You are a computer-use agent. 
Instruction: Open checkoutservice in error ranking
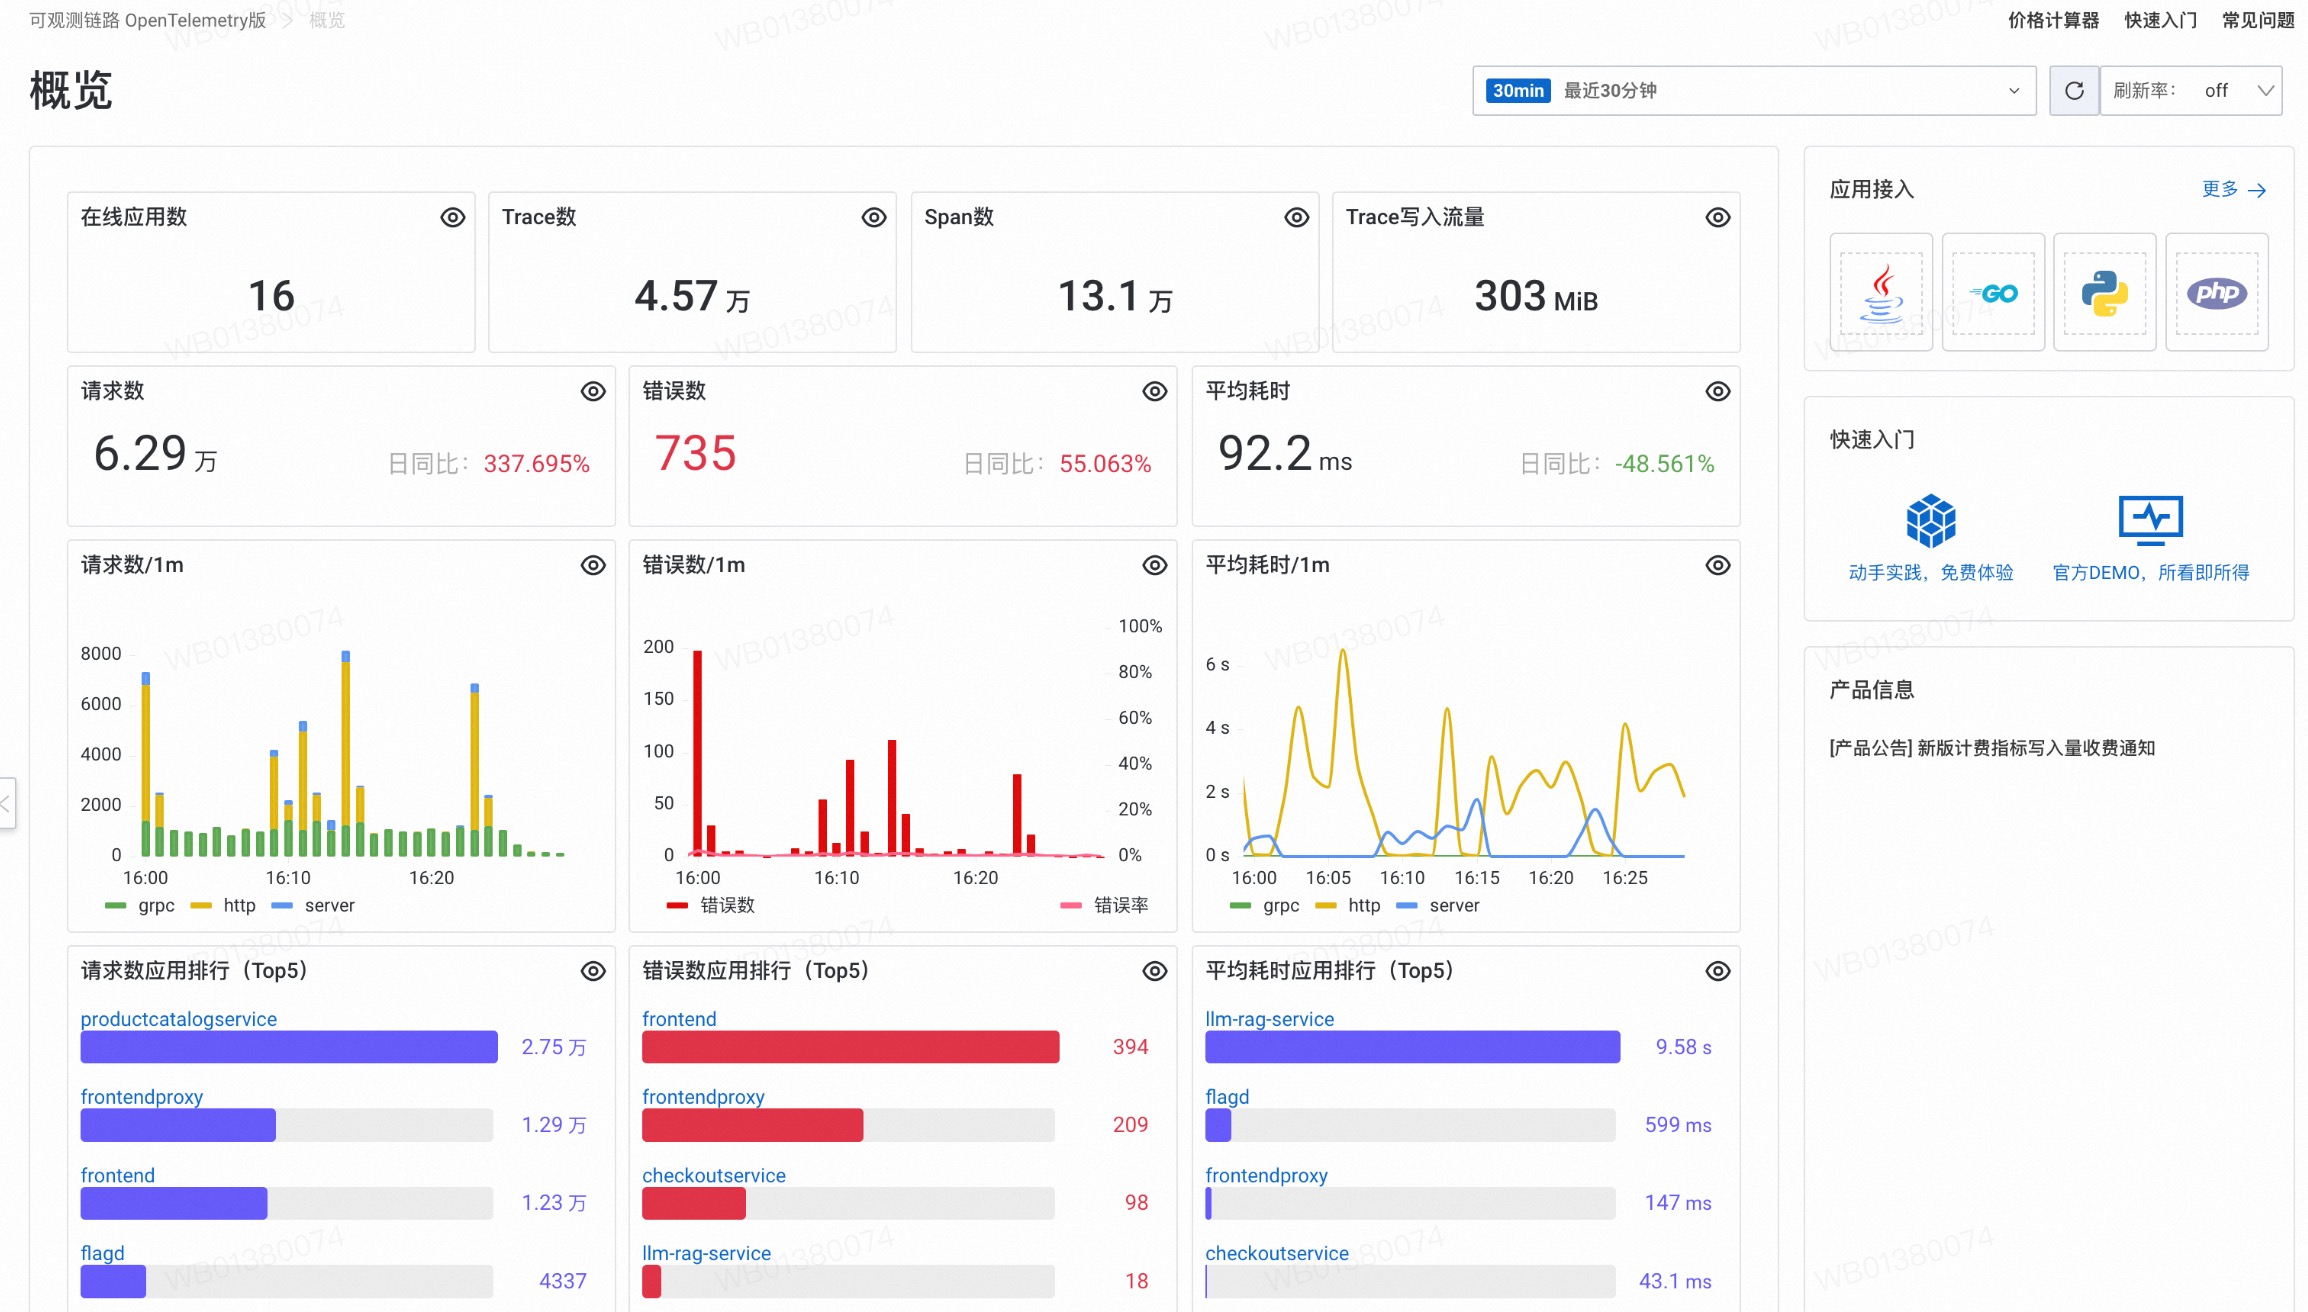pyautogui.click(x=714, y=1175)
